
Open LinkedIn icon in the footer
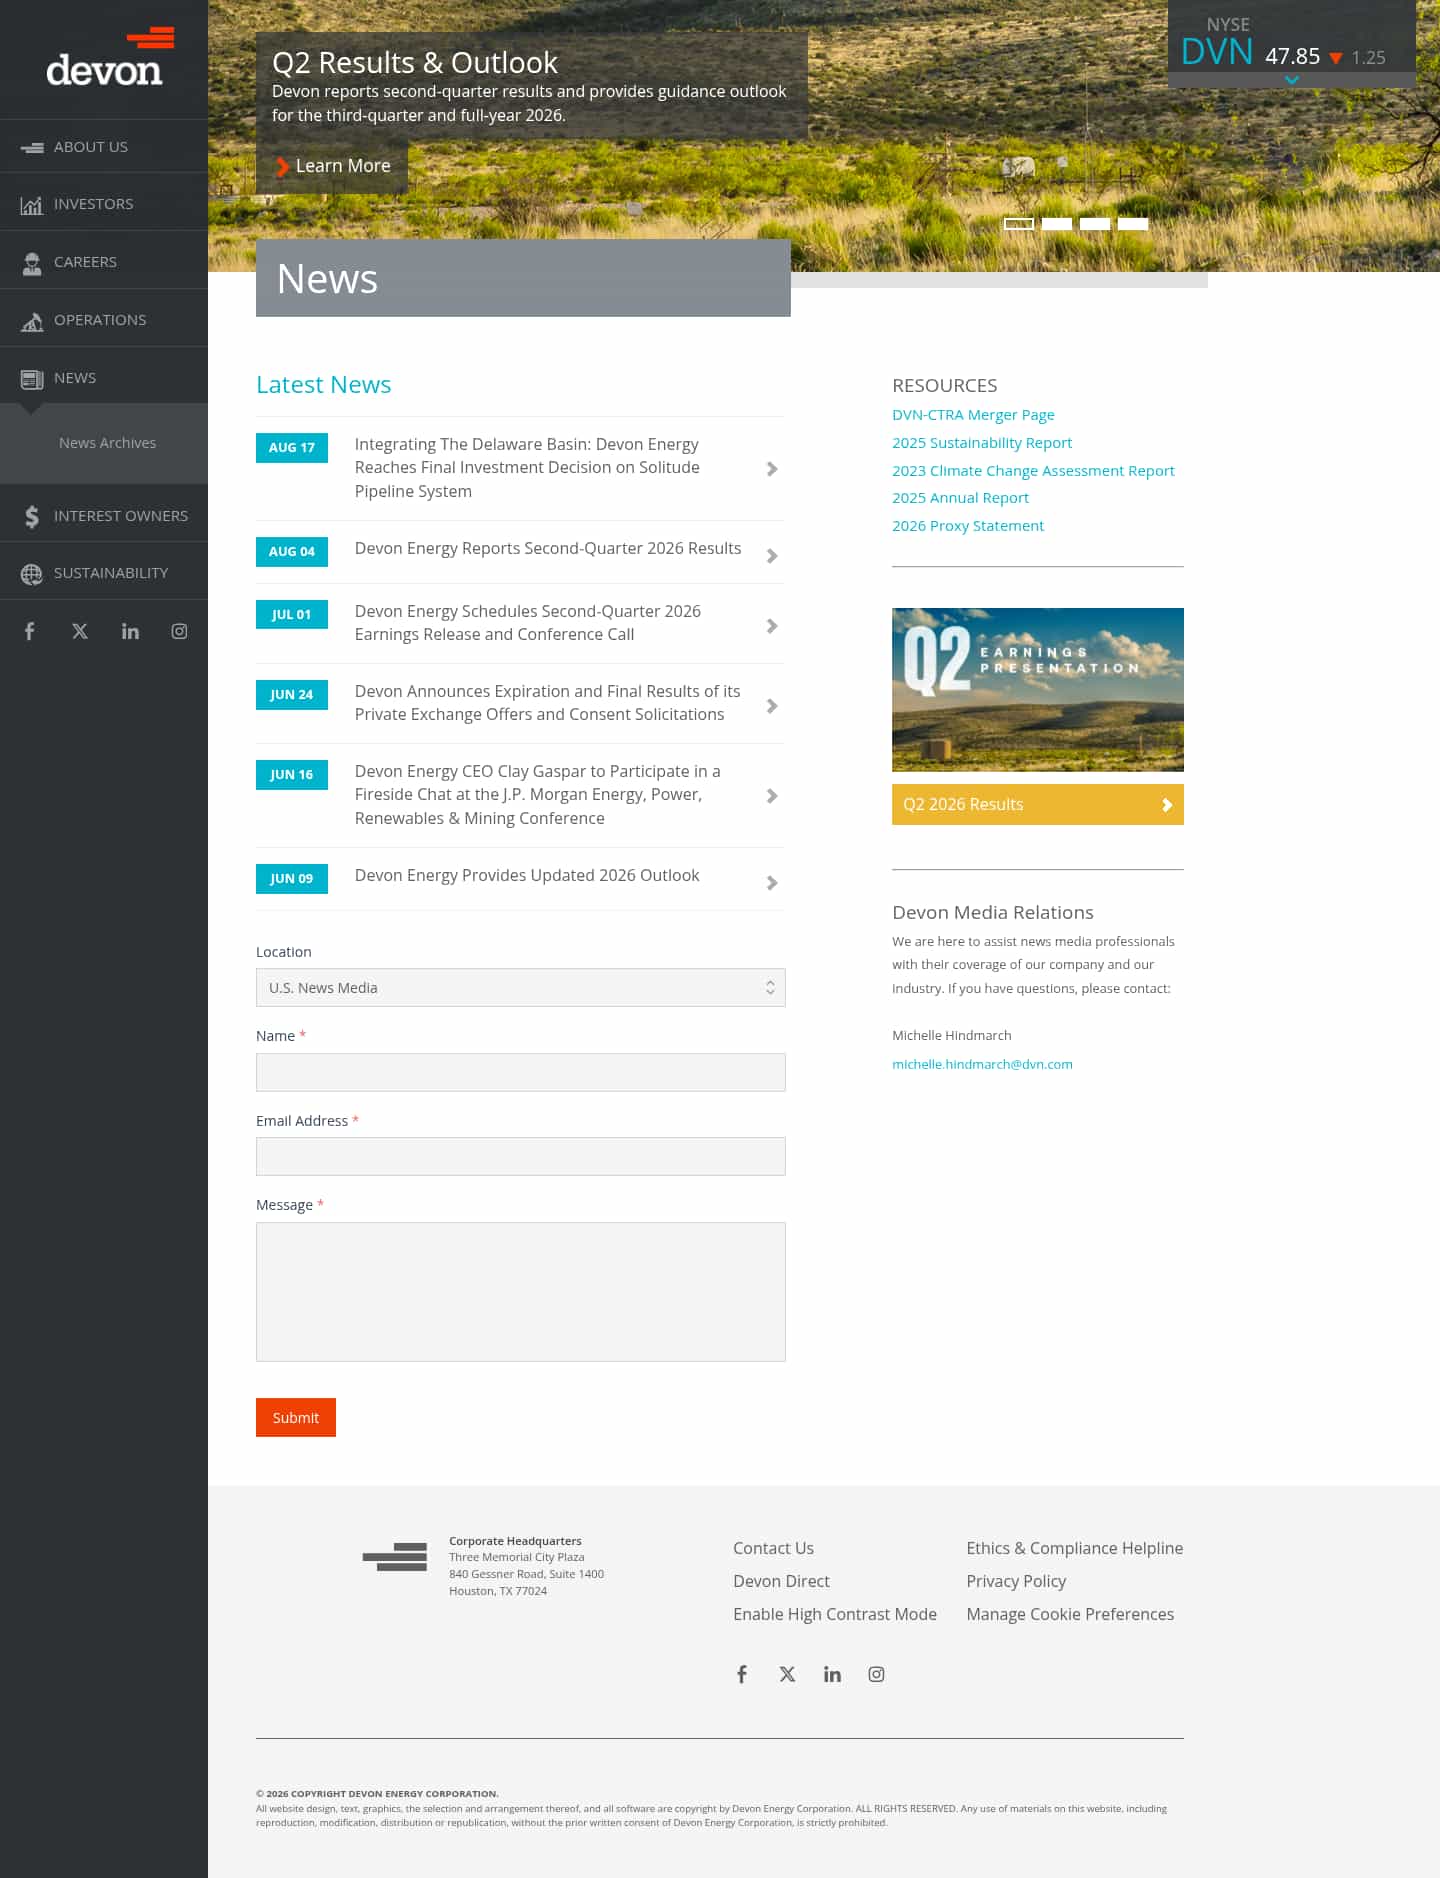point(832,1674)
